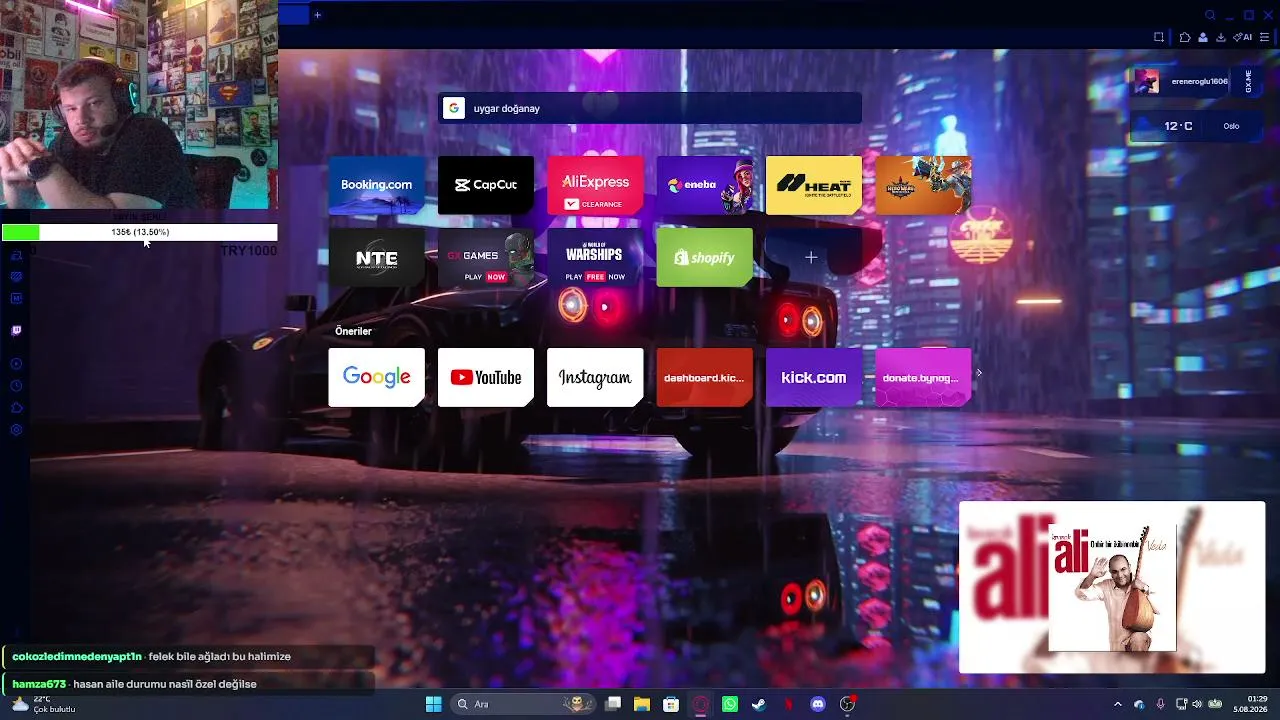Viewport: 1280px width, 720px height.
Task: Open the GX Games Play Now tile
Action: pos(486,258)
